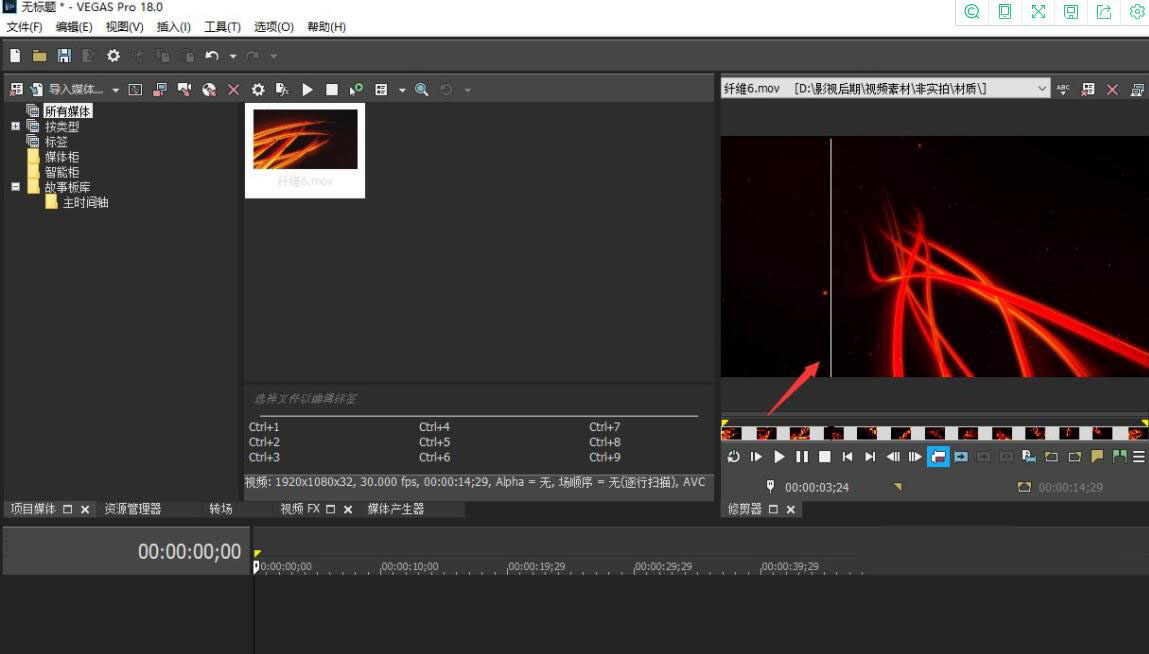Toggle the highlighted loop playback mode
The width and height of the screenshot is (1149, 654).
936,456
